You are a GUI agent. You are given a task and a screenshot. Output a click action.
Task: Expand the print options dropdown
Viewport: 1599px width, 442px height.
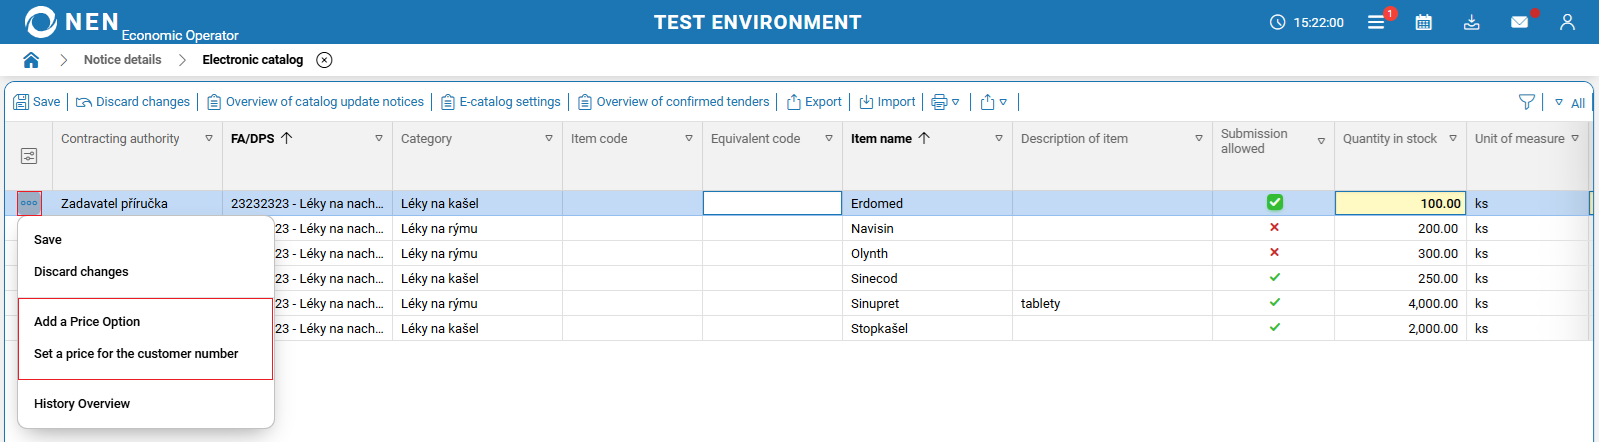945,102
